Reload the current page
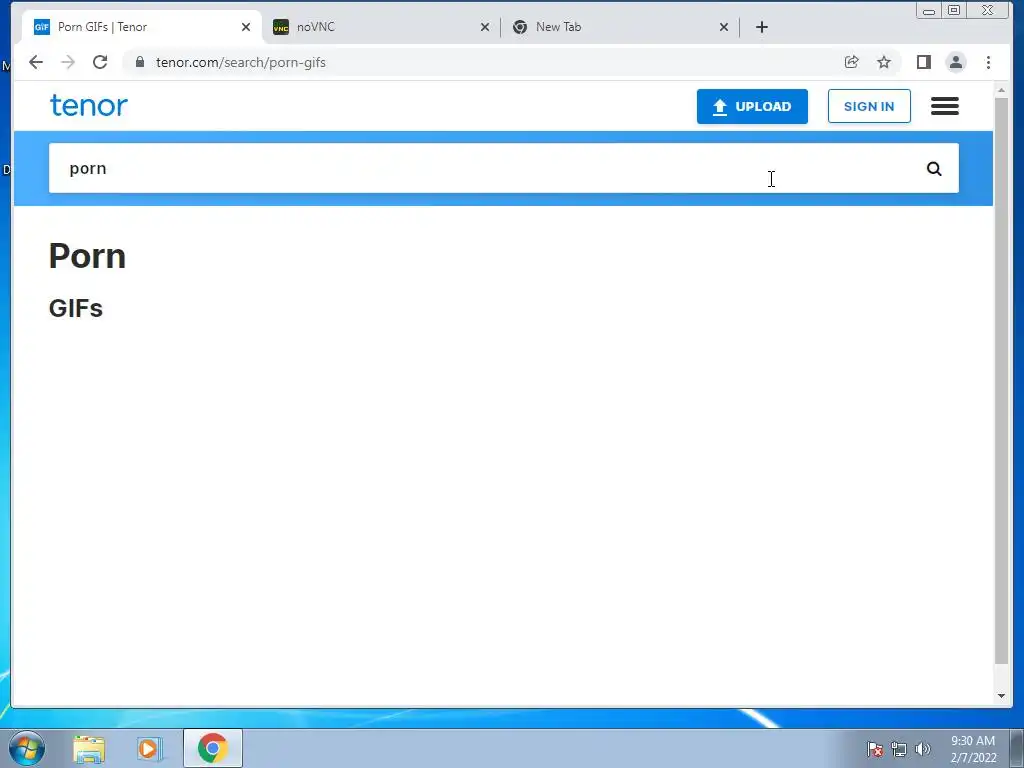Viewport: 1024px width, 768px height. pos(100,62)
